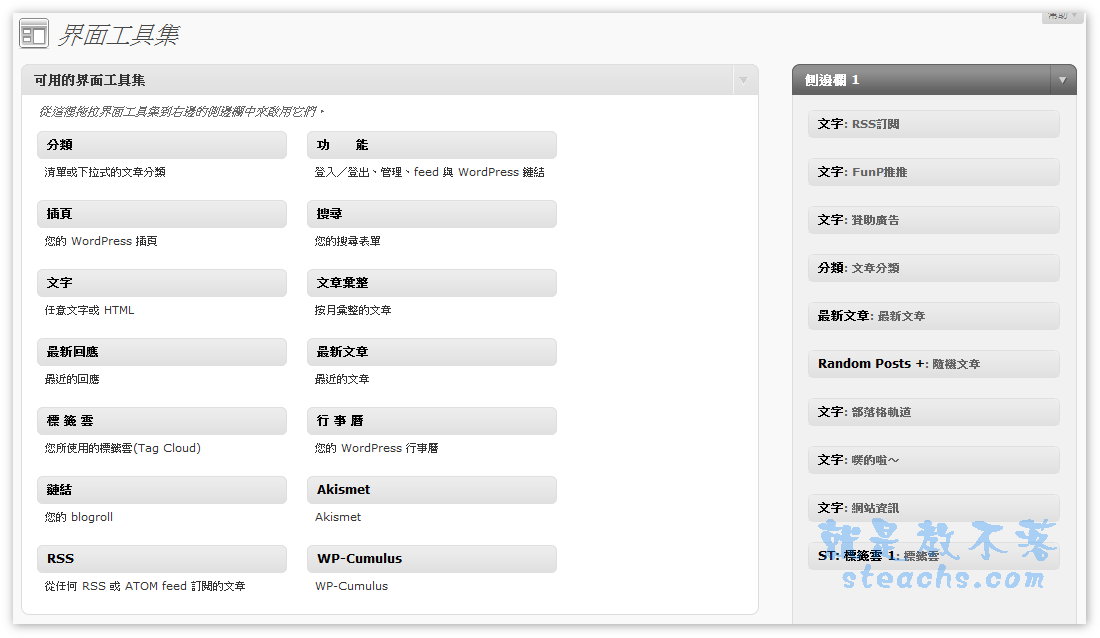The width and height of the screenshot is (1100, 638).
Task: Click the 行事曆 widget
Action: pyautogui.click(x=431, y=421)
